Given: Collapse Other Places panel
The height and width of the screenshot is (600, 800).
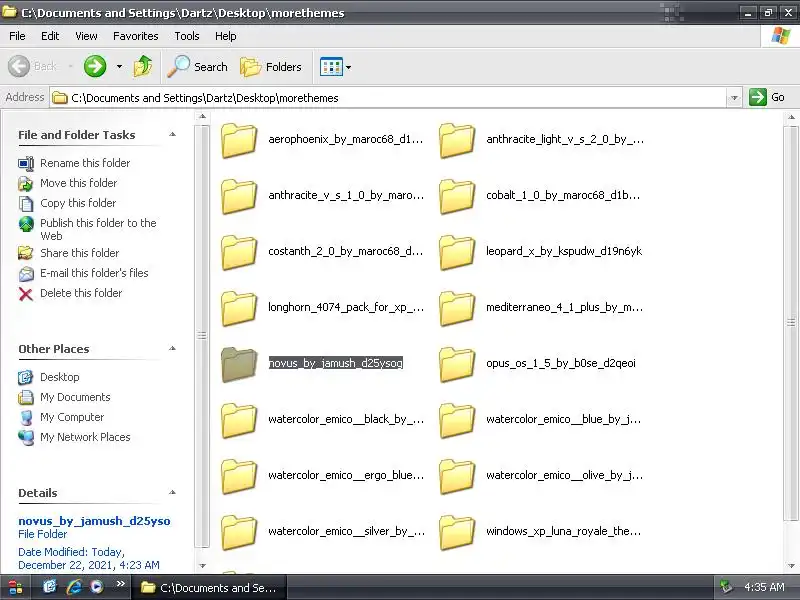Looking at the screenshot, I should coord(172,348).
